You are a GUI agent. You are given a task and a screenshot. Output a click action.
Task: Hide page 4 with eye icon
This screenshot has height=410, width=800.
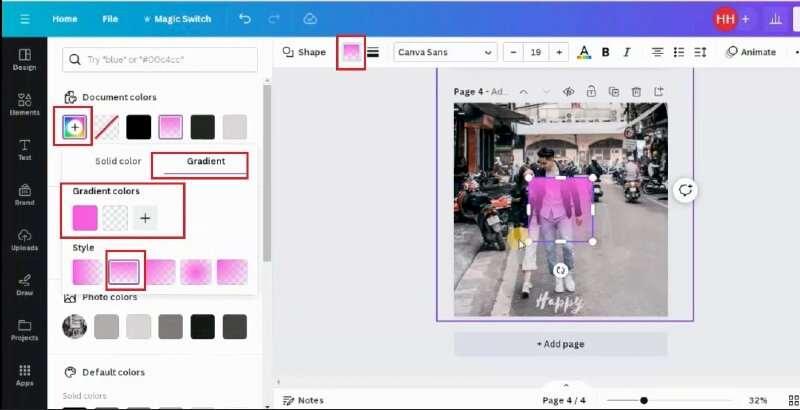pyautogui.click(x=568, y=92)
